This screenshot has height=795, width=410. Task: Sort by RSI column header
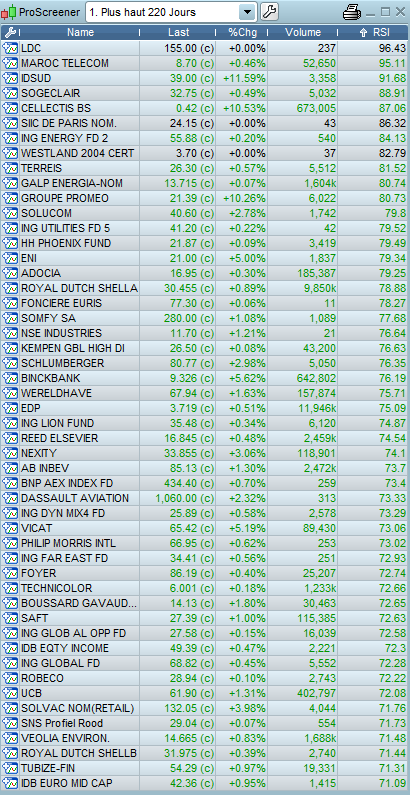point(375,32)
